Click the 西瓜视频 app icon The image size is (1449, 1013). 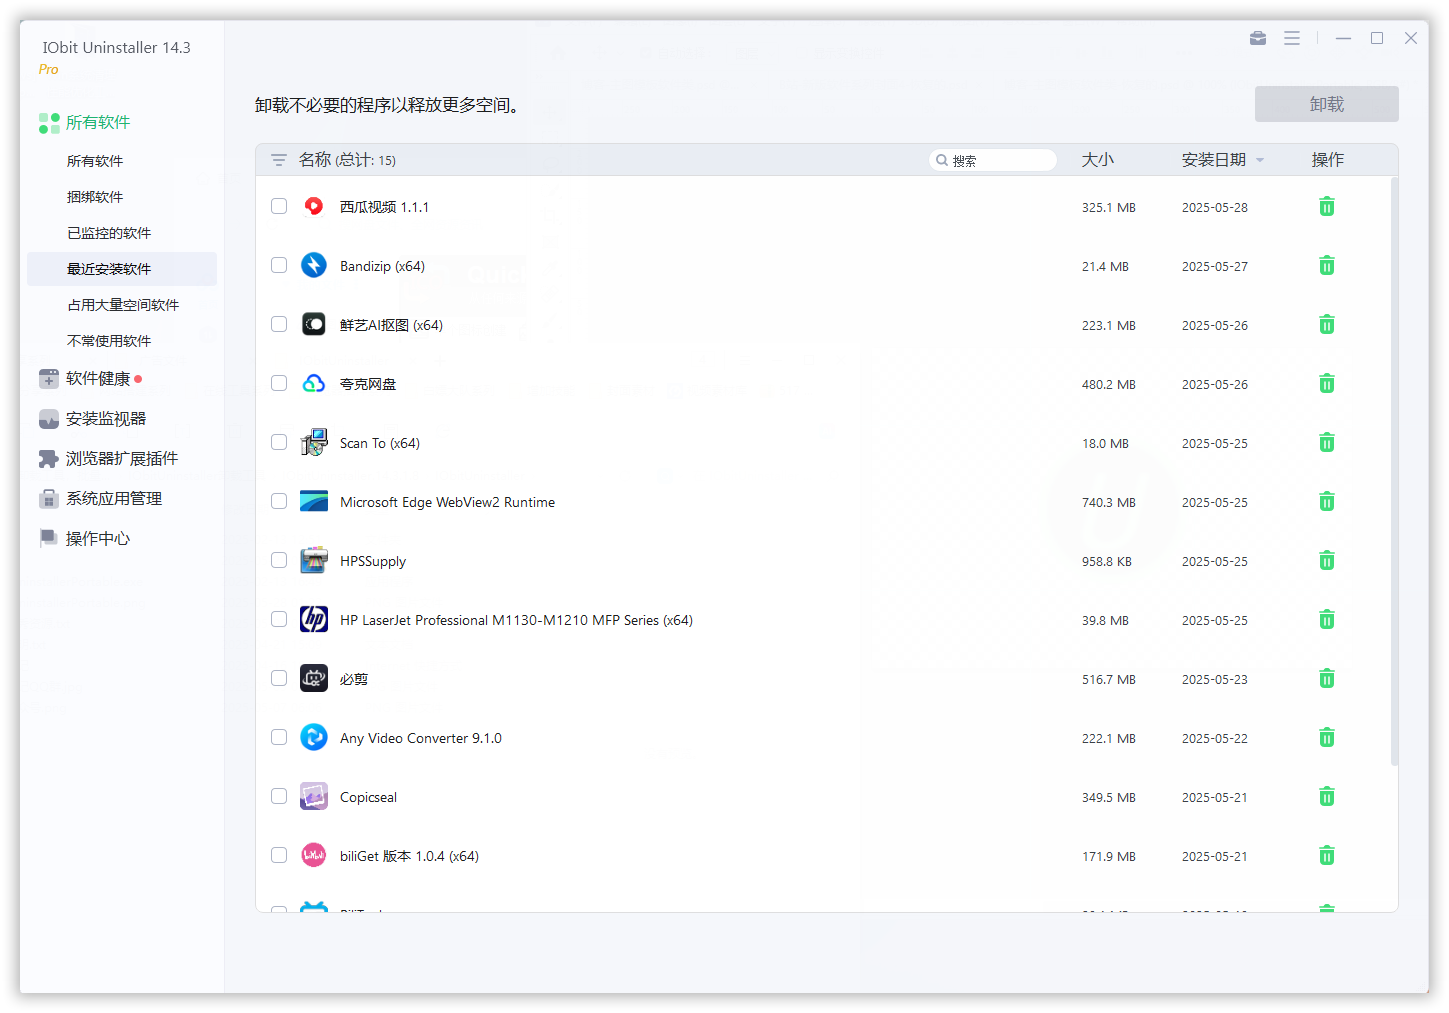pyautogui.click(x=314, y=206)
